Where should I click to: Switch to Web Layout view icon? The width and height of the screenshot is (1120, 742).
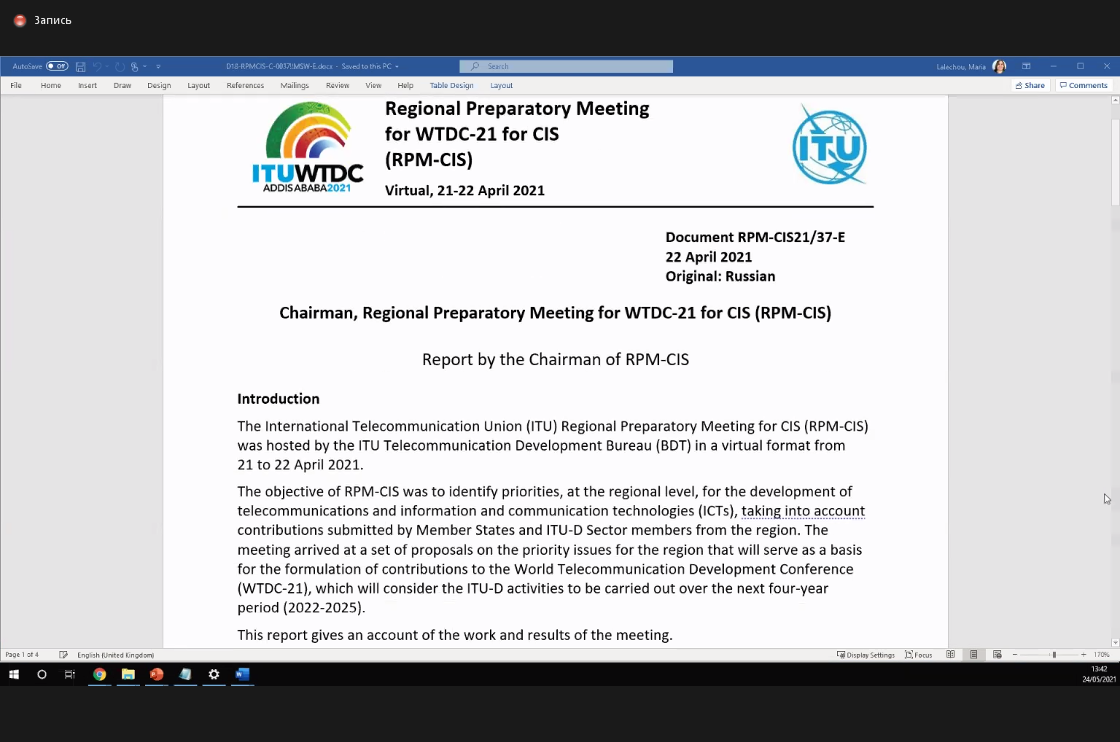997,655
